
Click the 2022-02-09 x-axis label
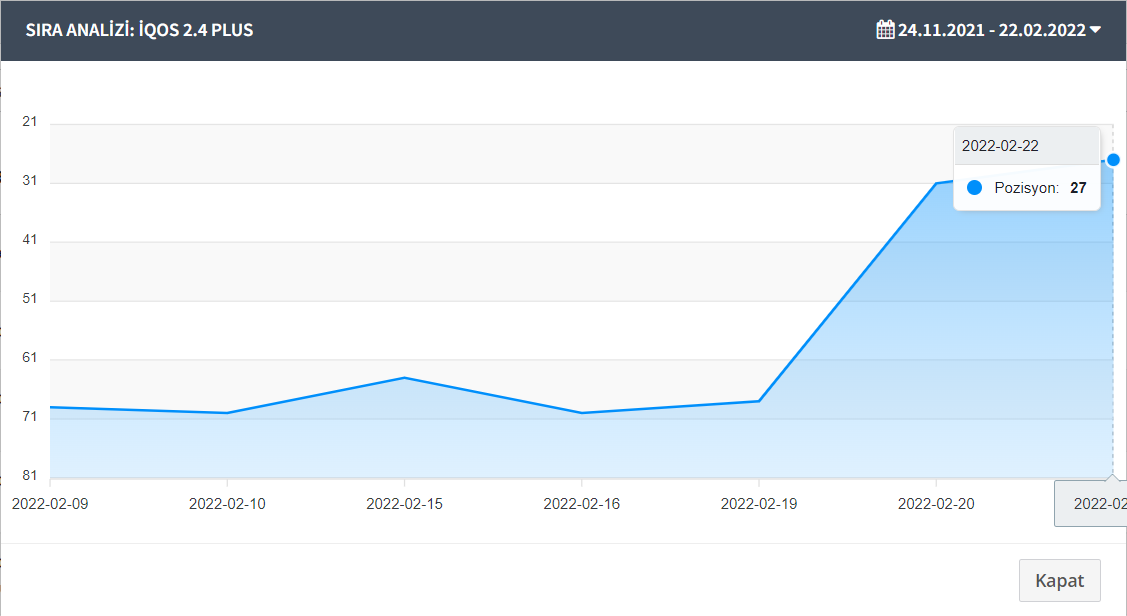[50, 504]
